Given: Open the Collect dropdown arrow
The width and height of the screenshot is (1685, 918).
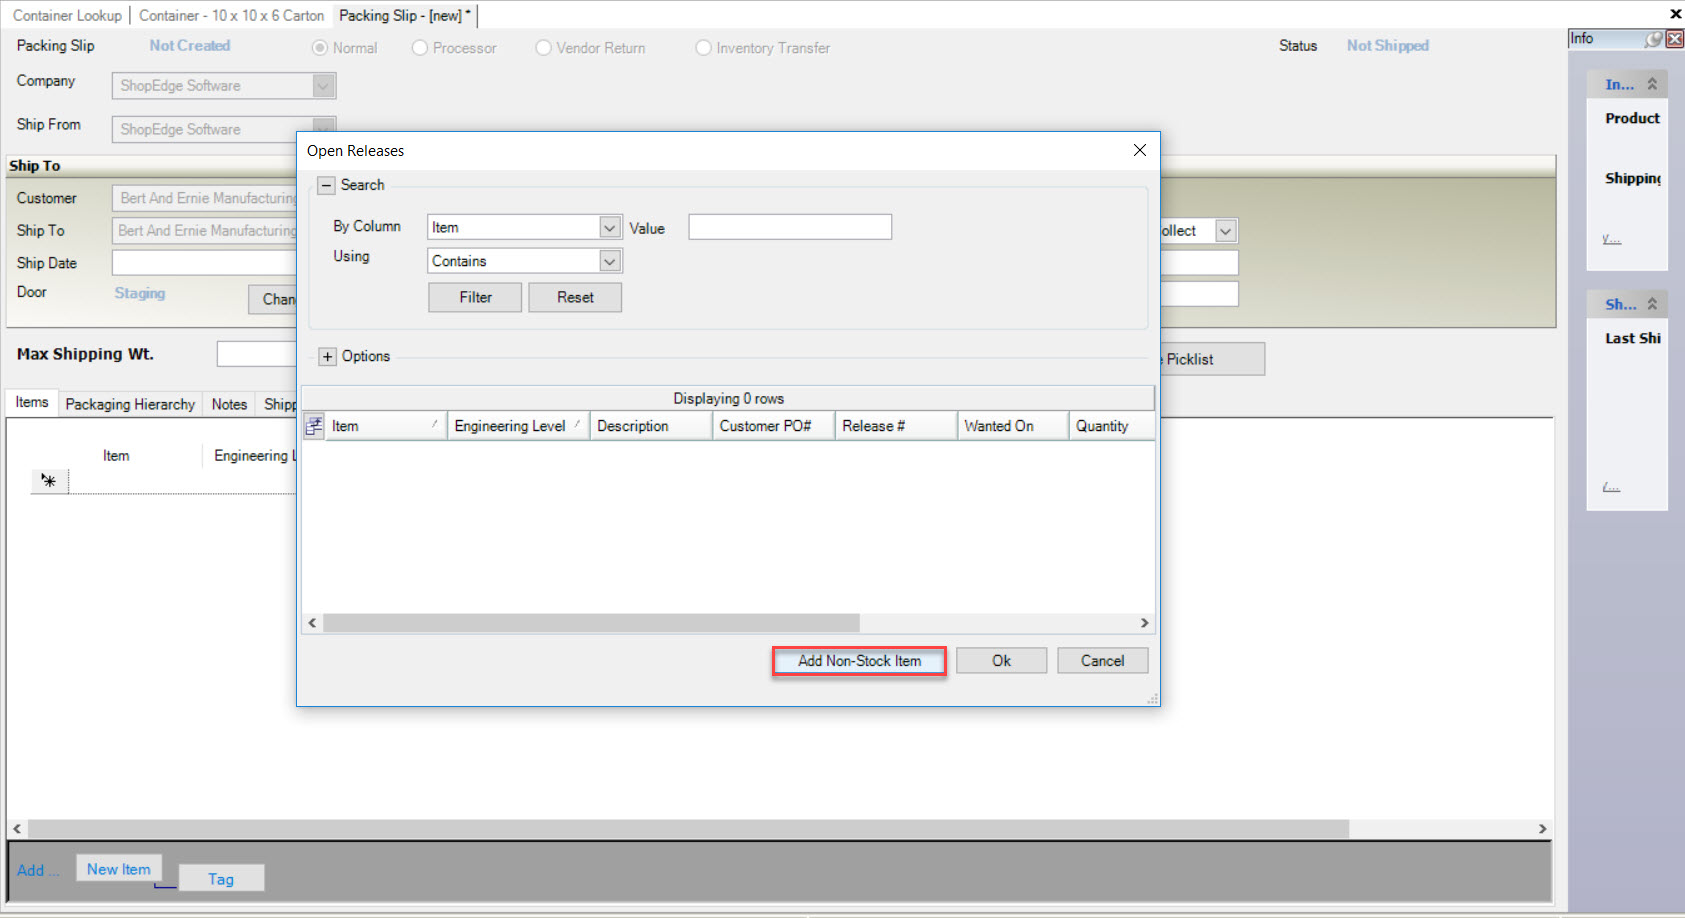Looking at the screenshot, I should click(1226, 231).
